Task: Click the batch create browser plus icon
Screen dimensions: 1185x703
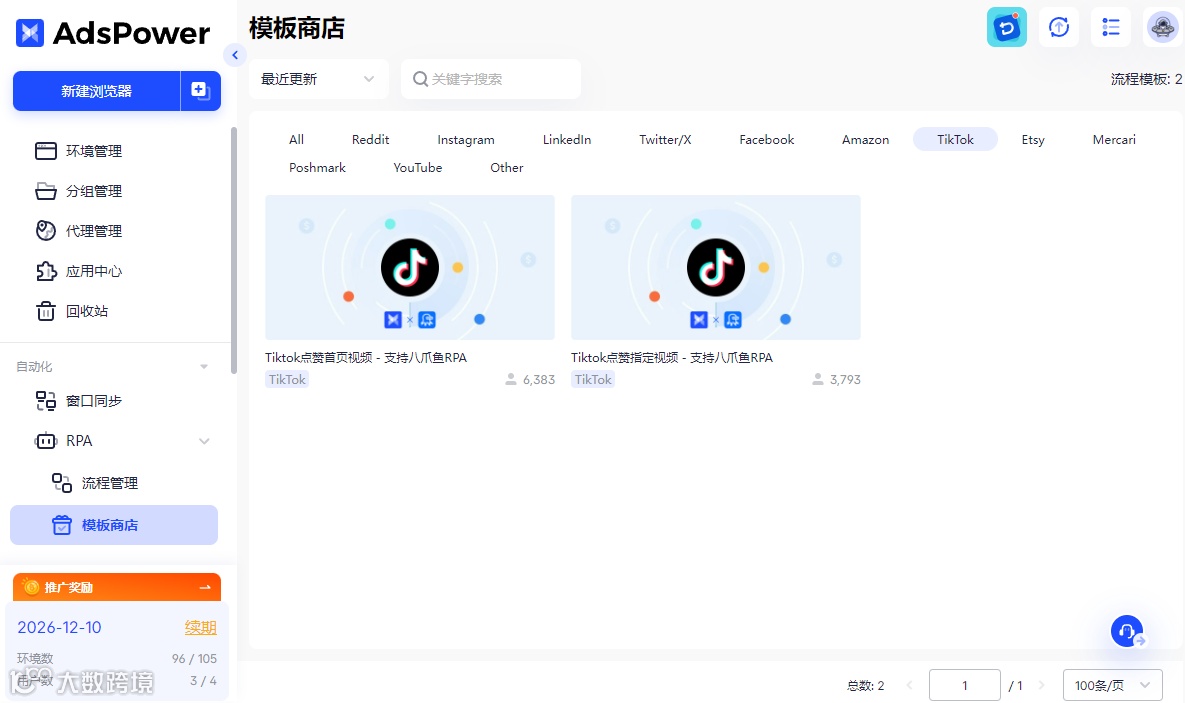Action: click(x=200, y=91)
